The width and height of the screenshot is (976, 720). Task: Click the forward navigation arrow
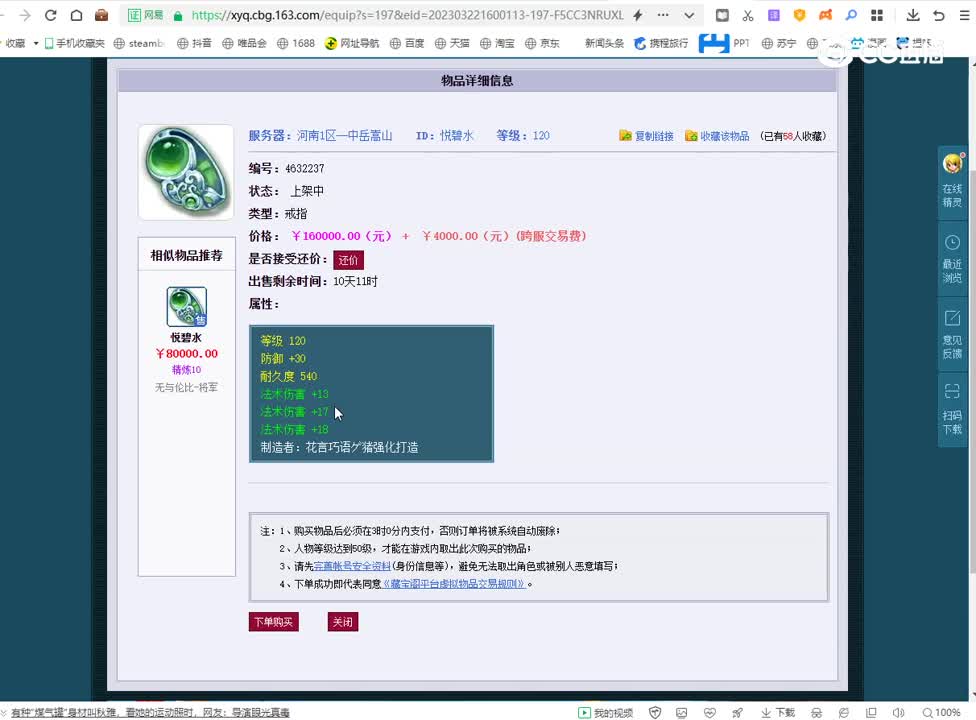click(24, 15)
